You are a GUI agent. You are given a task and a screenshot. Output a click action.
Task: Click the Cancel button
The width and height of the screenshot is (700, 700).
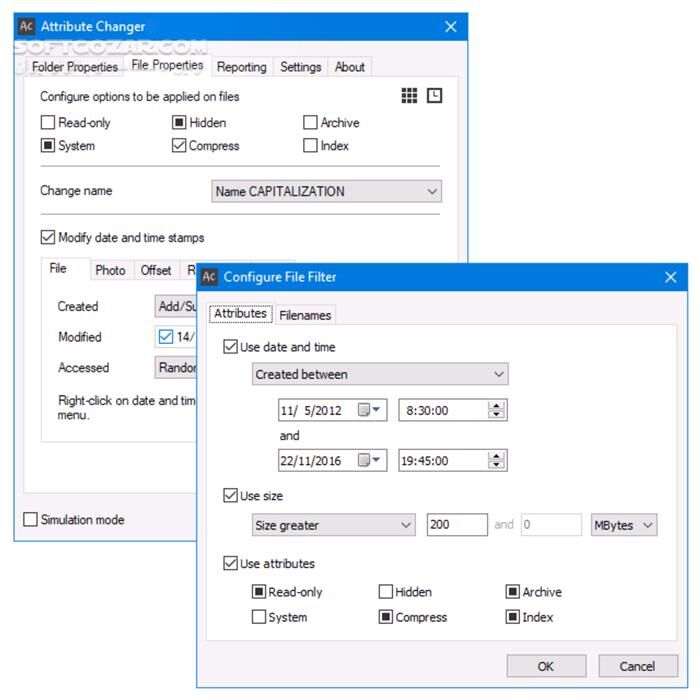(x=637, y=666)
